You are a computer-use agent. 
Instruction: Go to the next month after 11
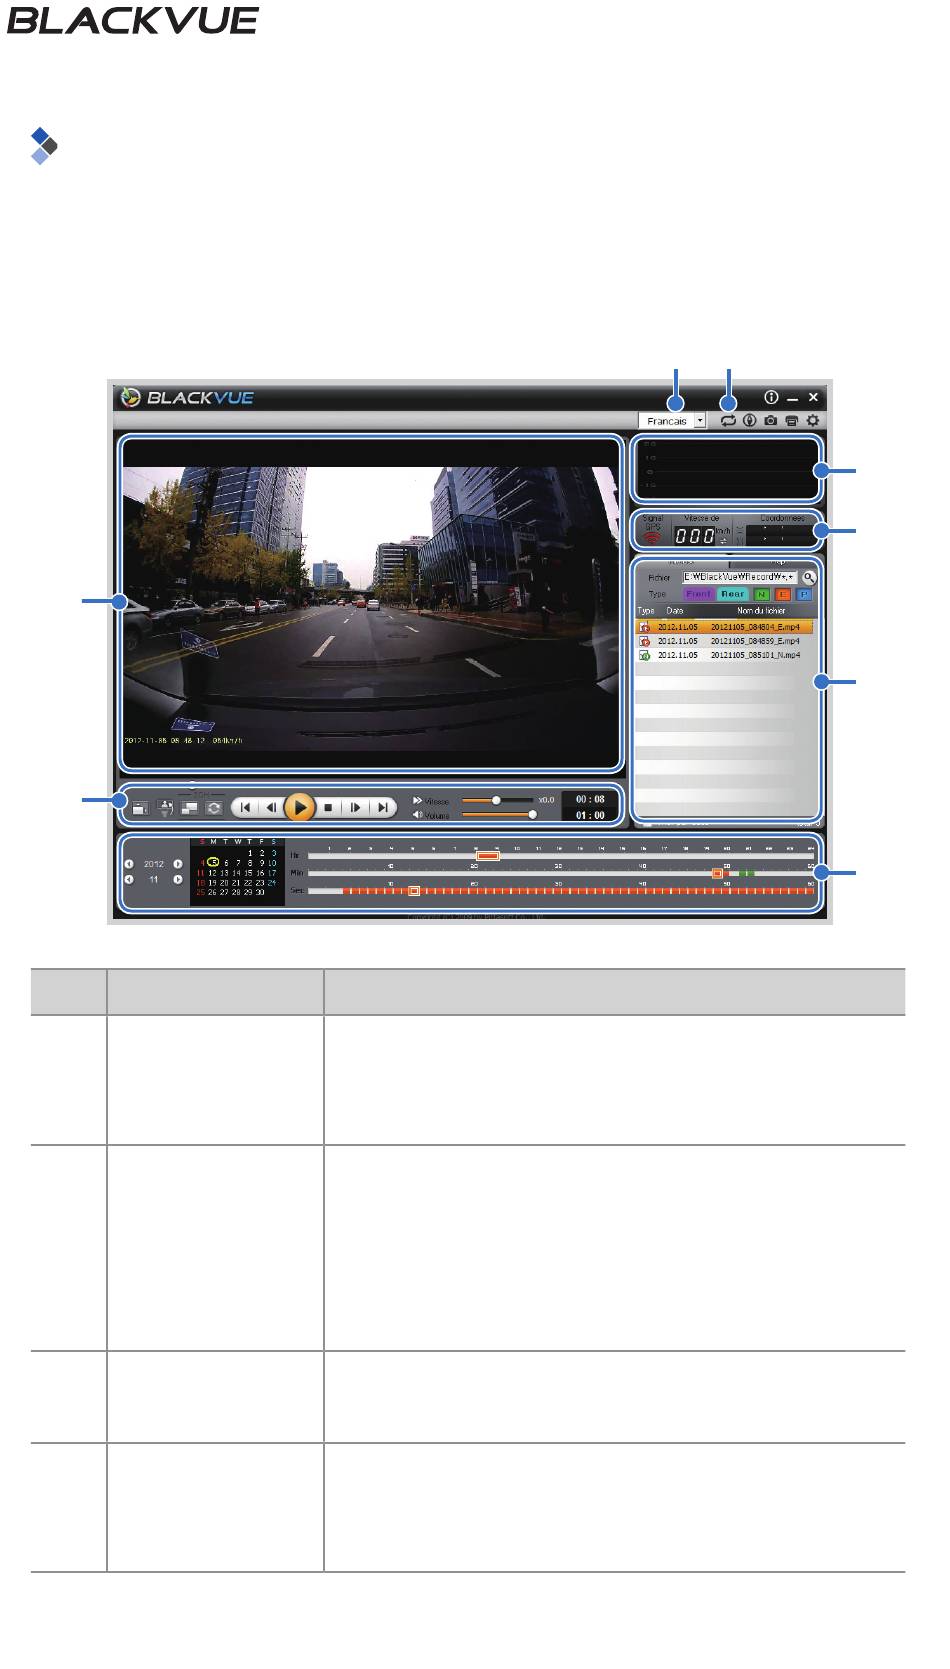(178, 880)
